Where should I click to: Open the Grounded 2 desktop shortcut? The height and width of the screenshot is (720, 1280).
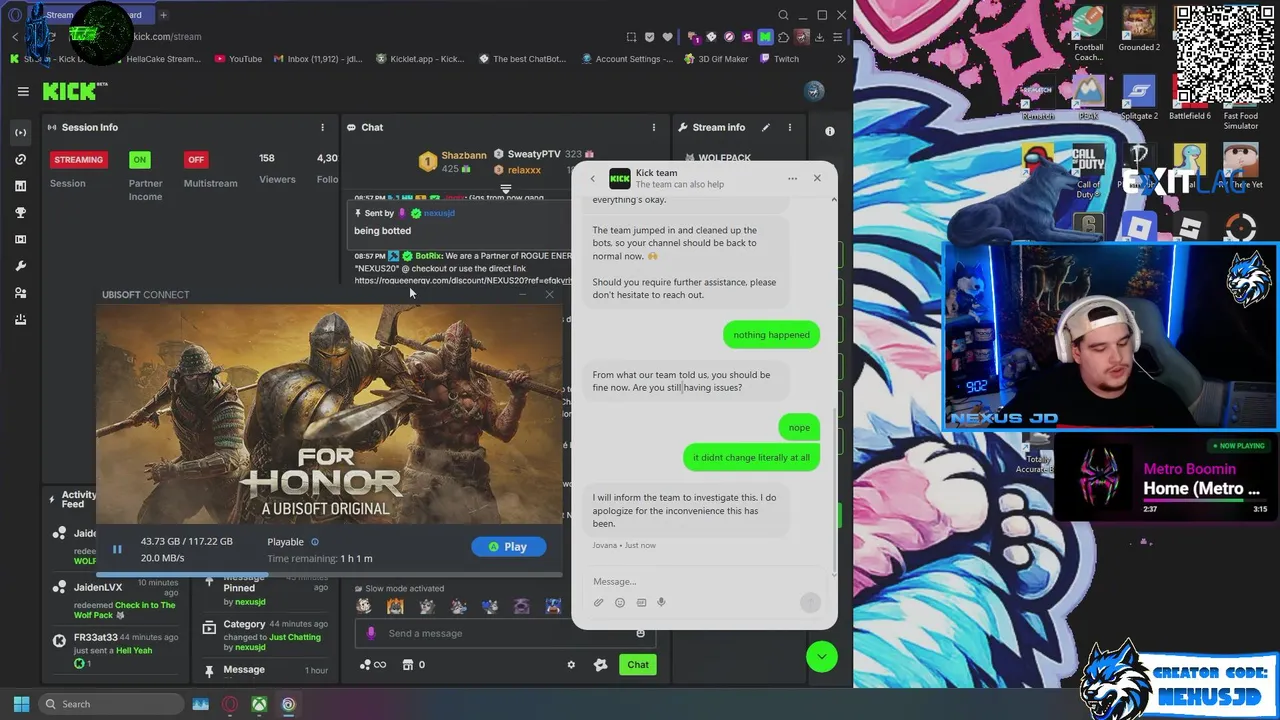[1138, 30]
